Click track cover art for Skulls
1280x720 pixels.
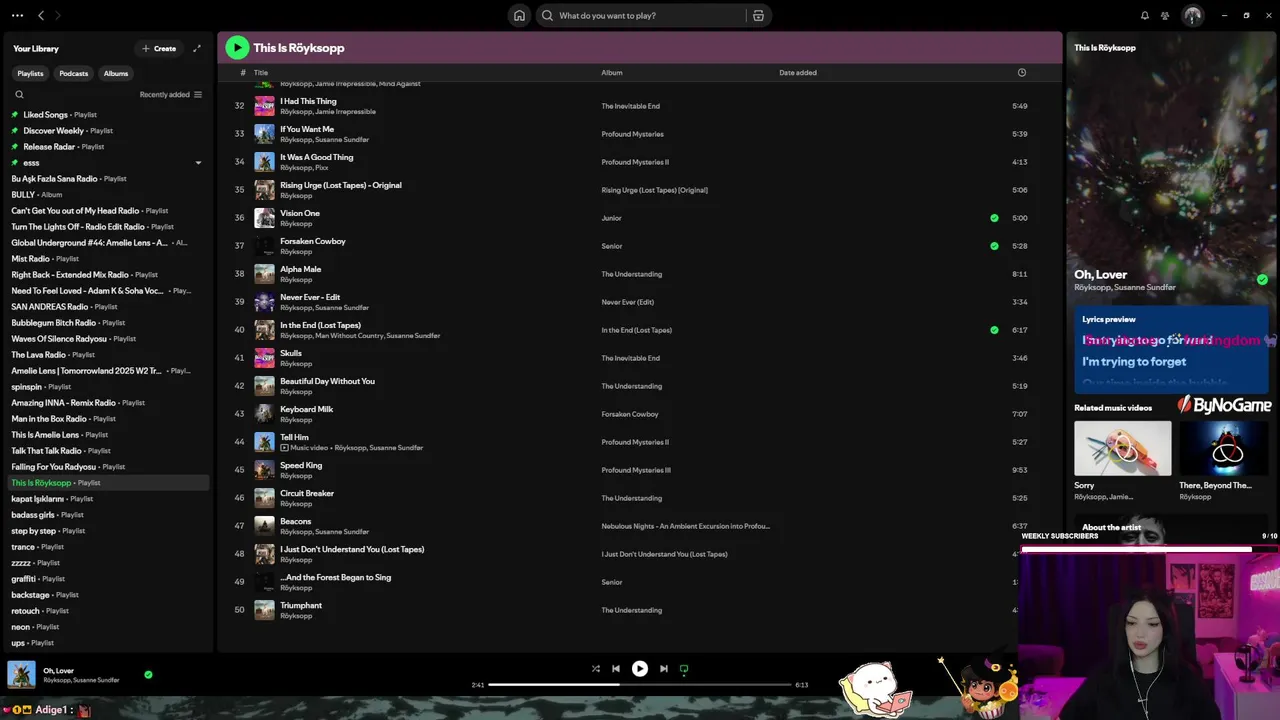264,358
